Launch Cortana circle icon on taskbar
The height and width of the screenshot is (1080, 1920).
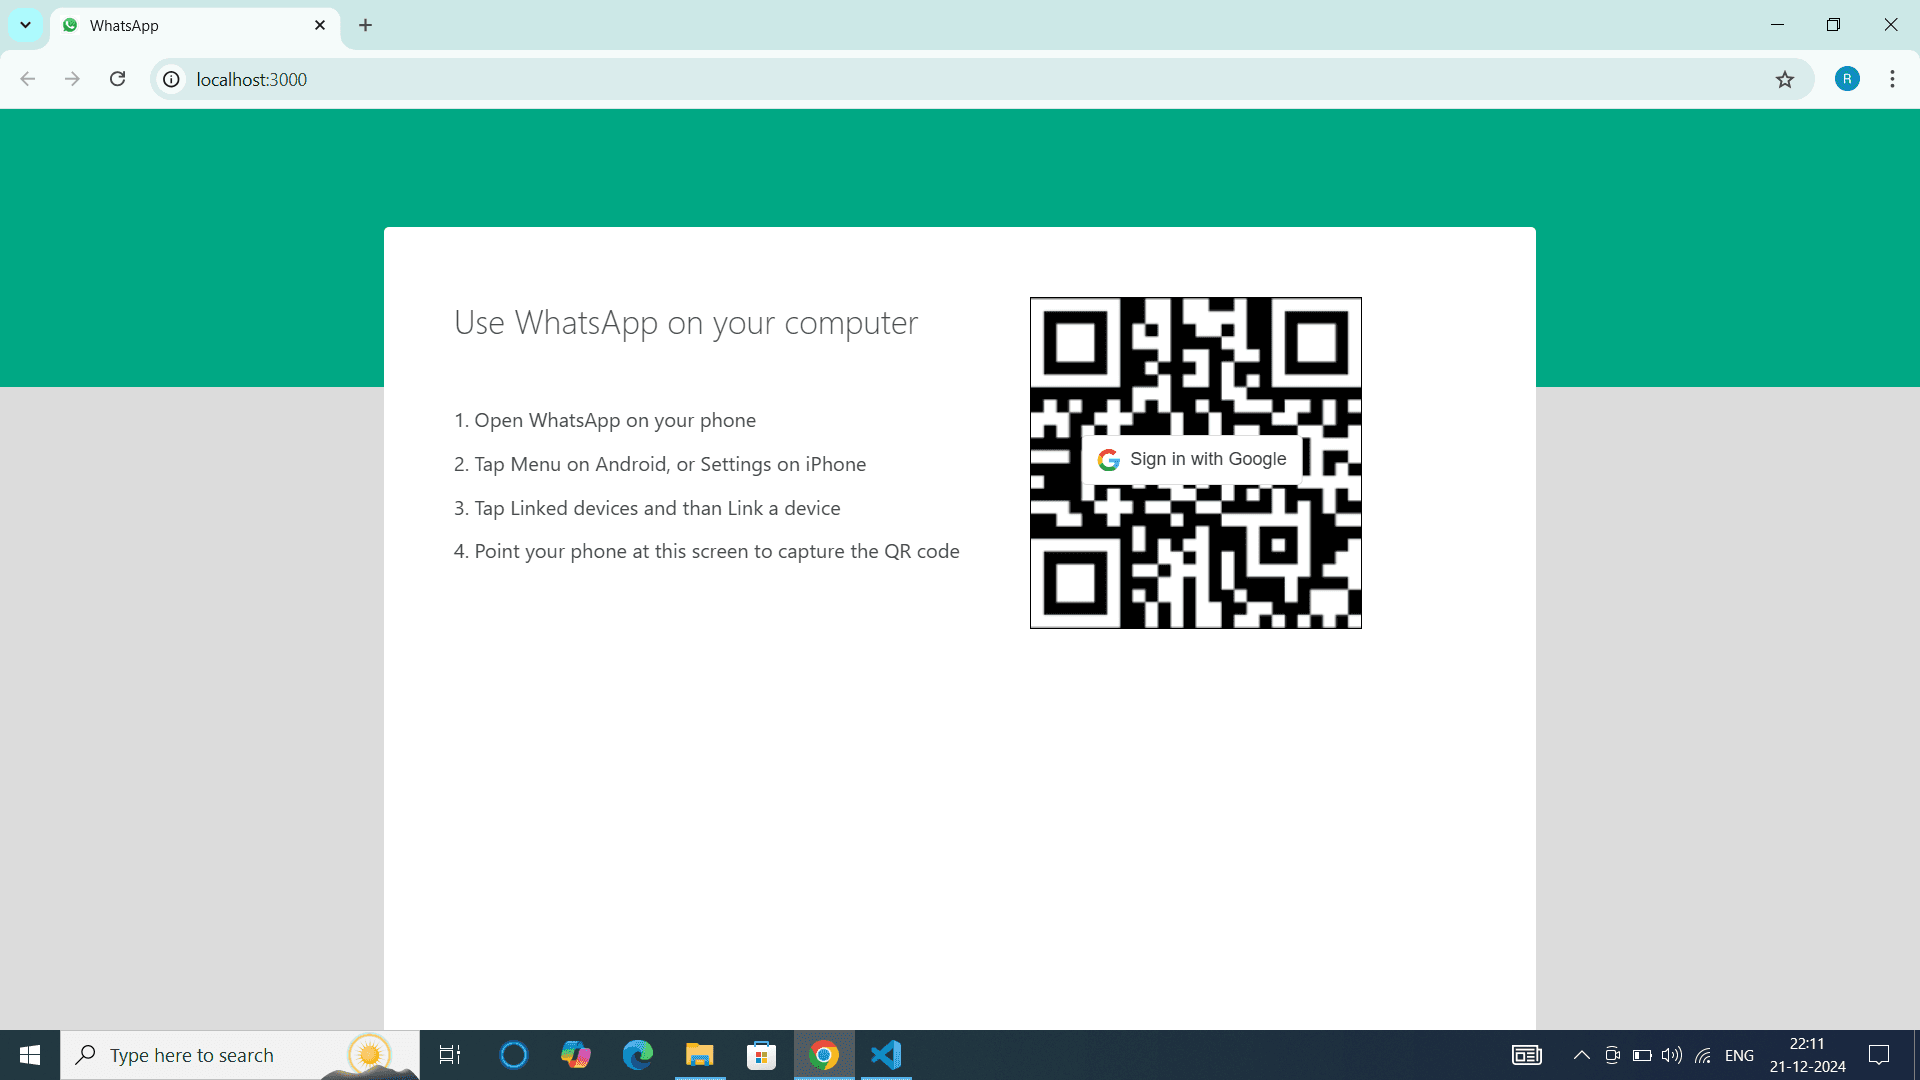[x=513, y=1055]
